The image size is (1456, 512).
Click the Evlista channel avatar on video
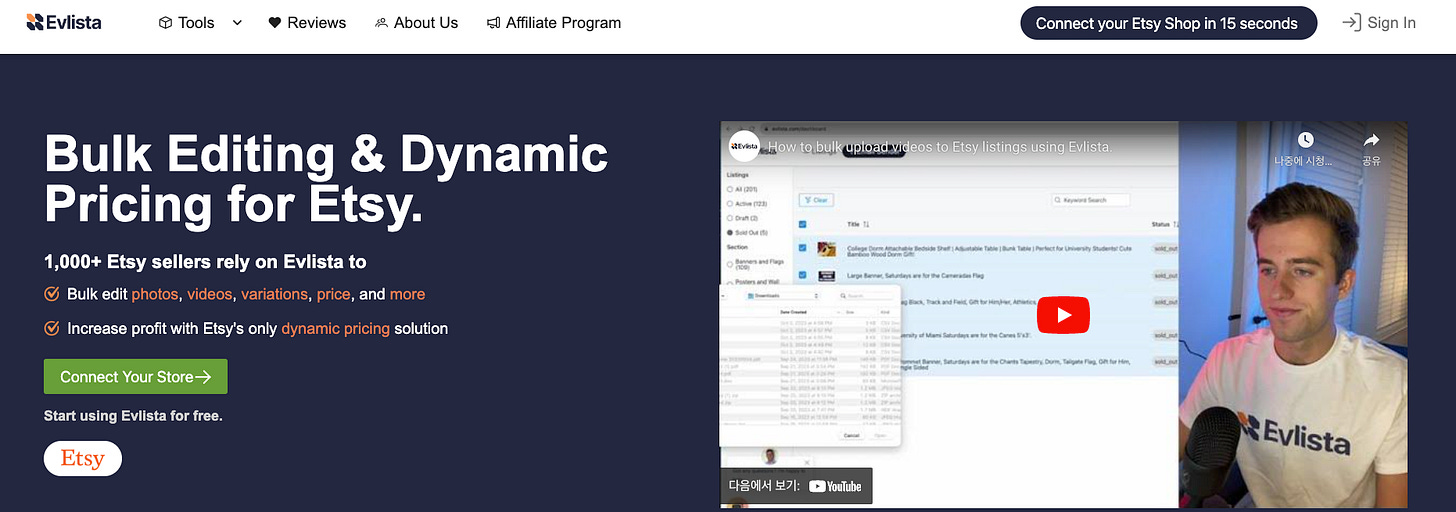(x=744, y=146)
